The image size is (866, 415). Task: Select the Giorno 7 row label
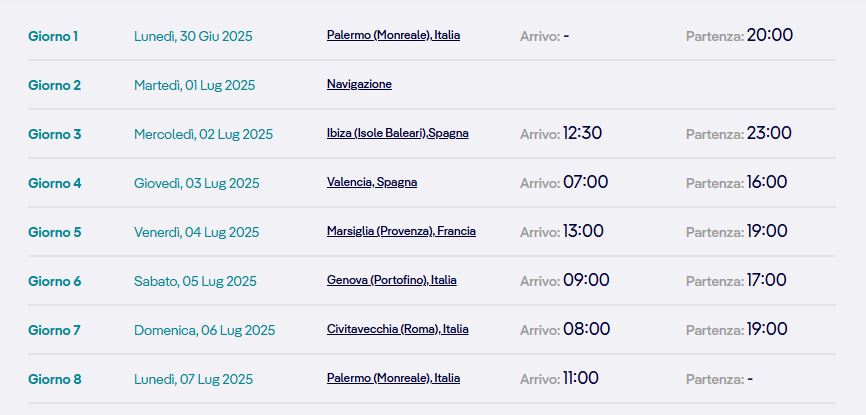[54, 330]
